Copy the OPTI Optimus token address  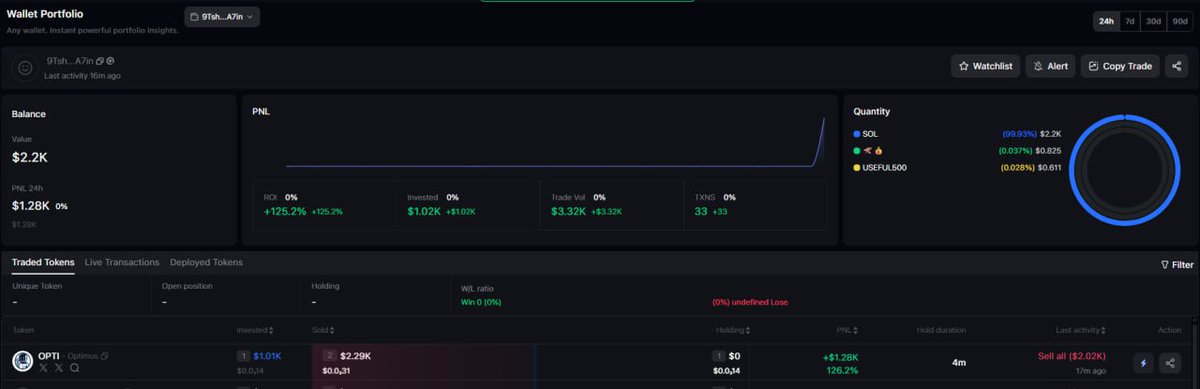(105, 356)
